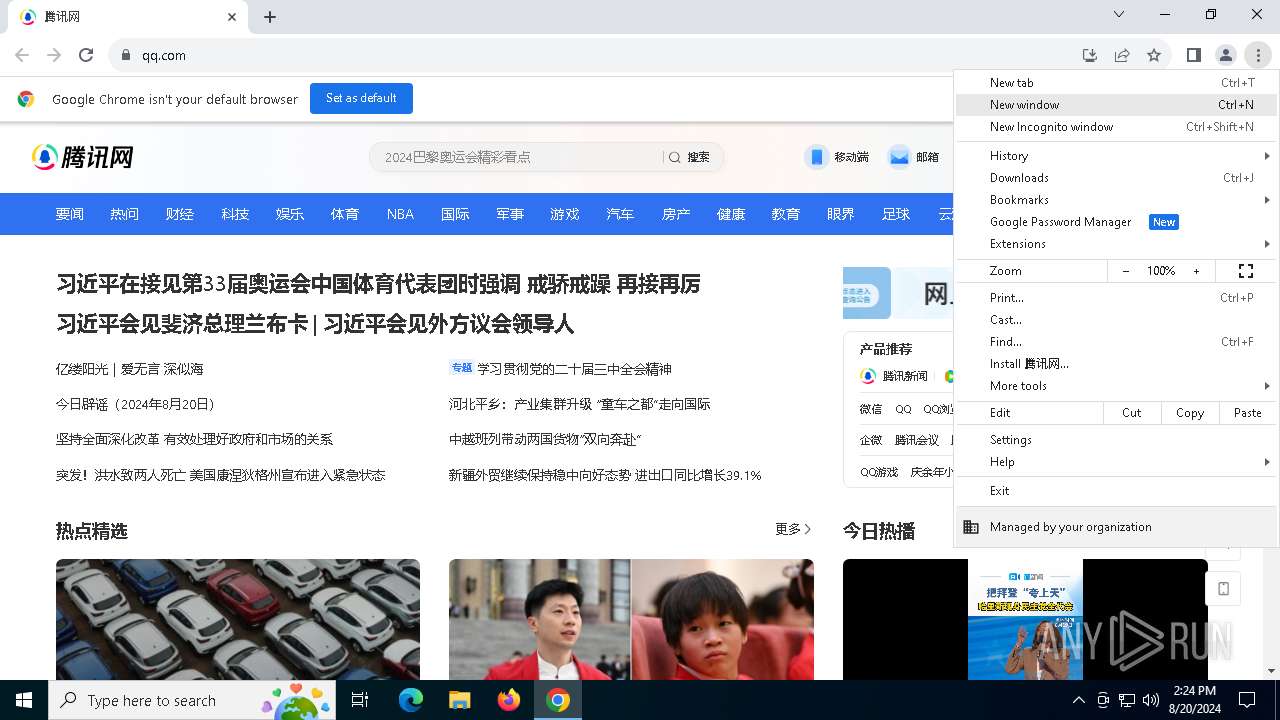Viewport: 1280px width, 720px height.
Task: Click the share page icon
Action: click(1122, 55)
